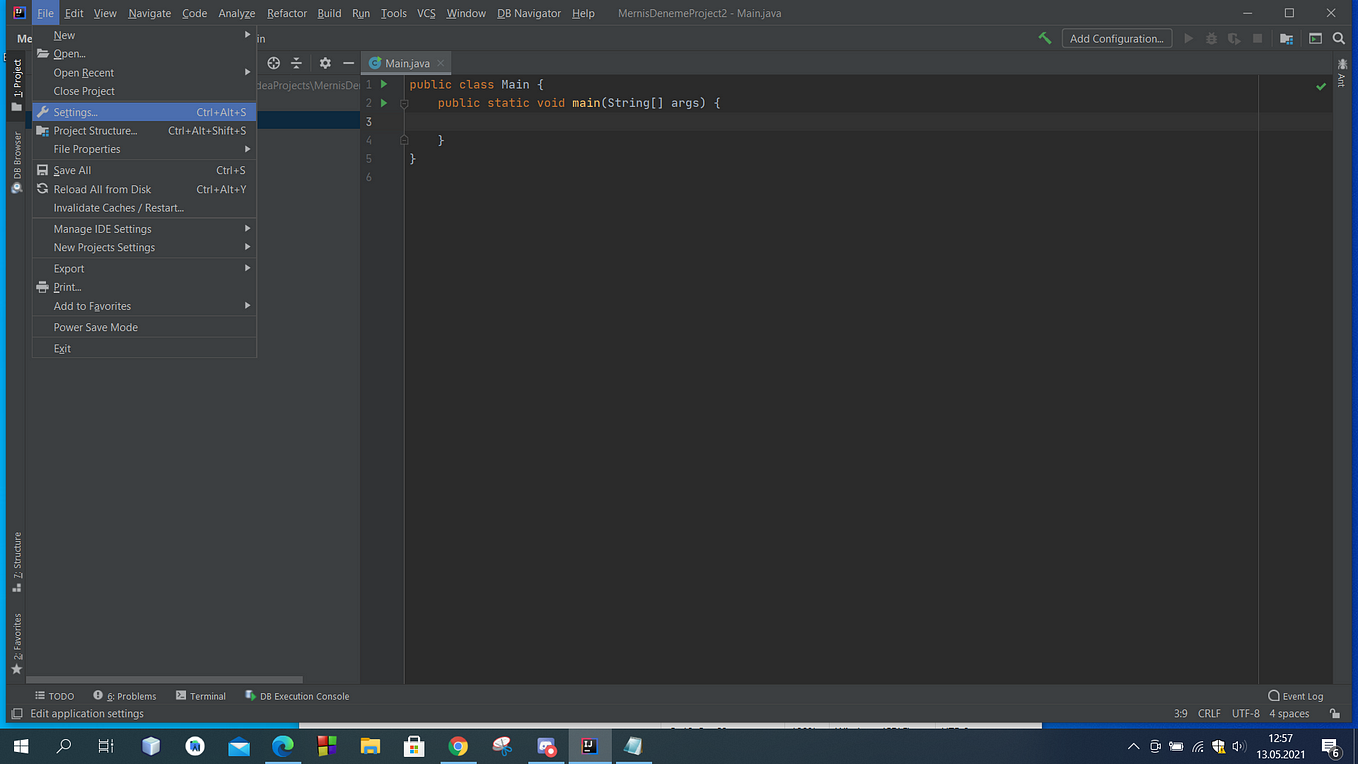Open the Search Everywhere magnifier icon
The width and height of the screenshot is (1358, 764).
coord(1338,38)
